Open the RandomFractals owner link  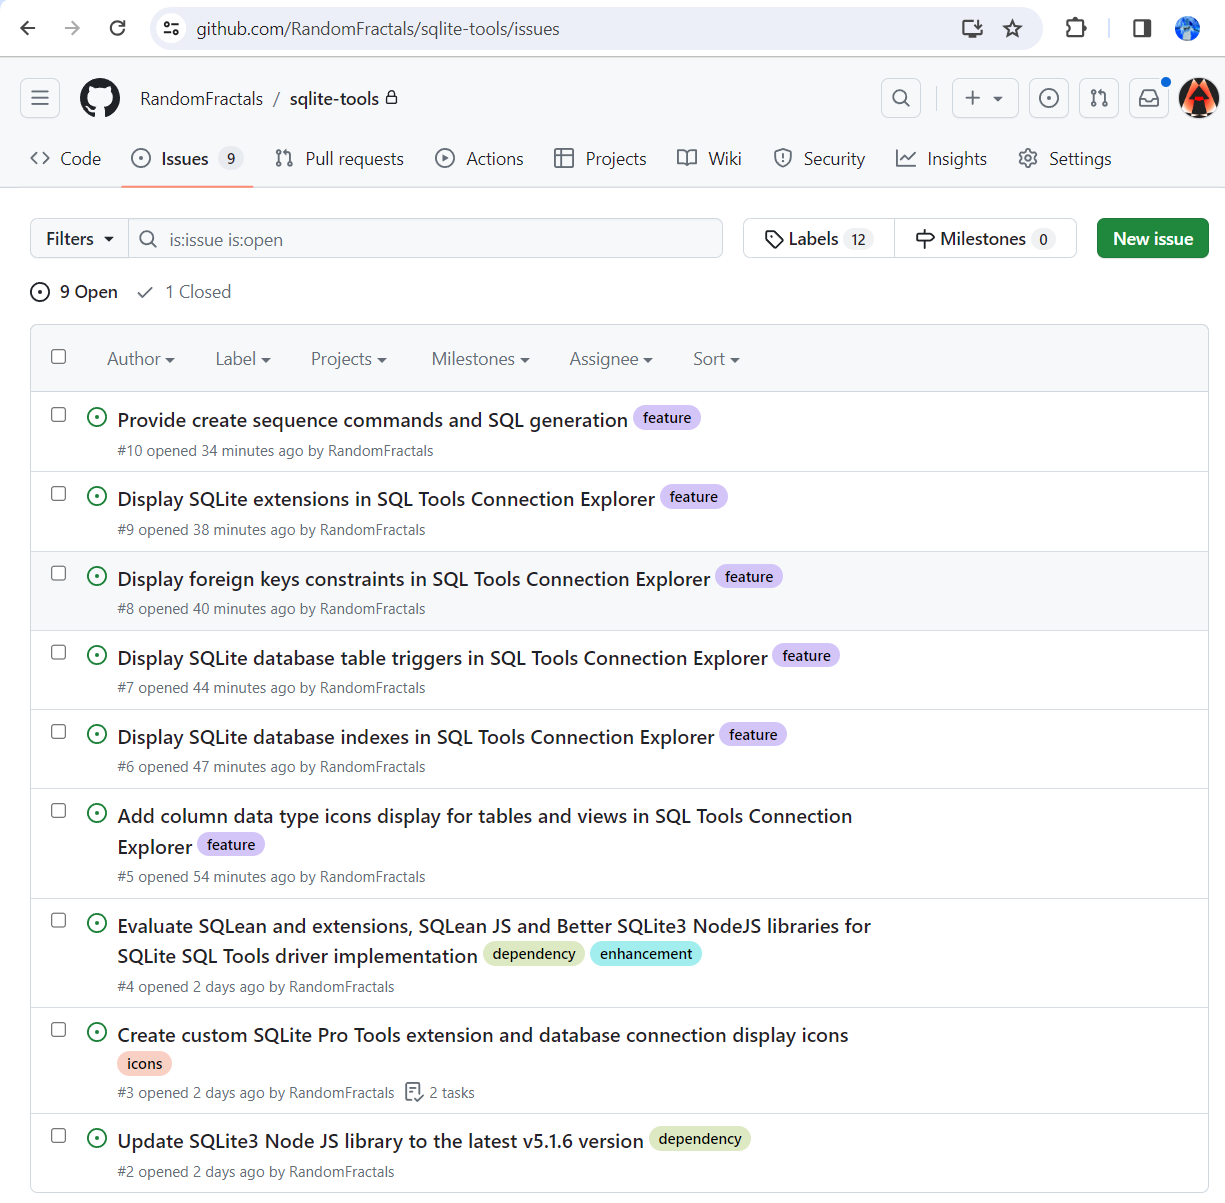coord(201,98)
